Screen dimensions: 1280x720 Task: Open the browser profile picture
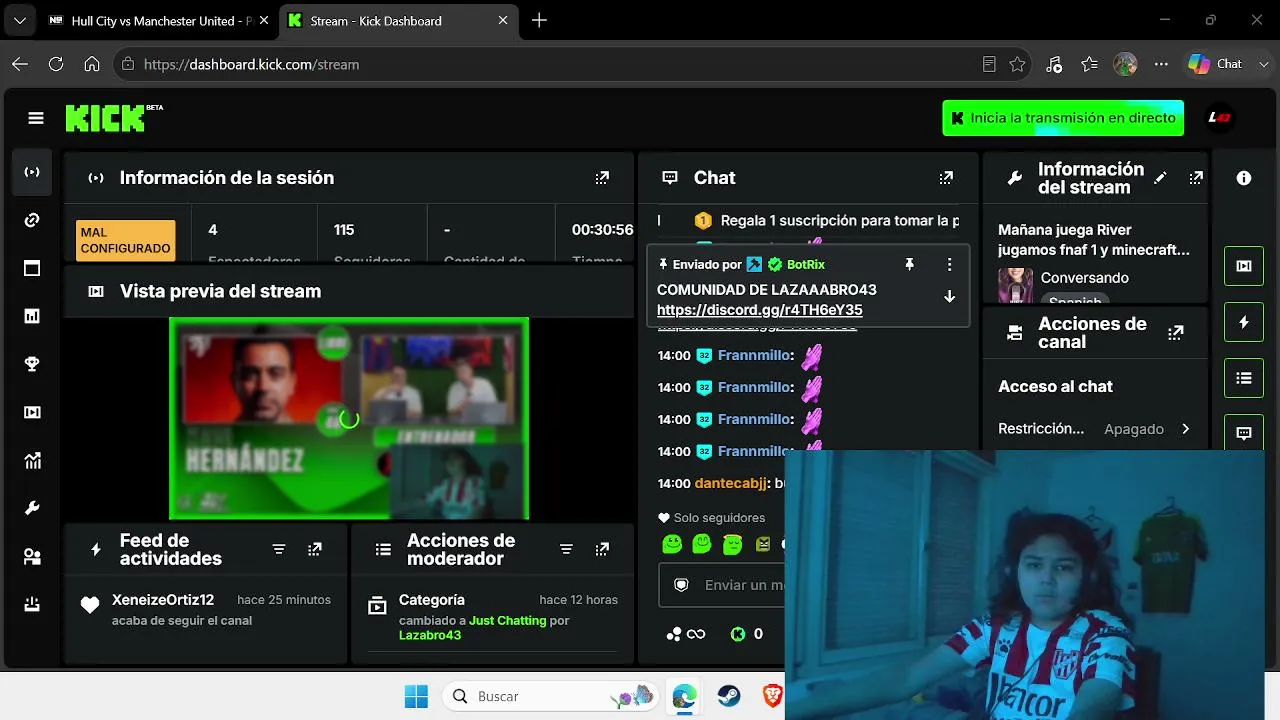click(1125, 64)
